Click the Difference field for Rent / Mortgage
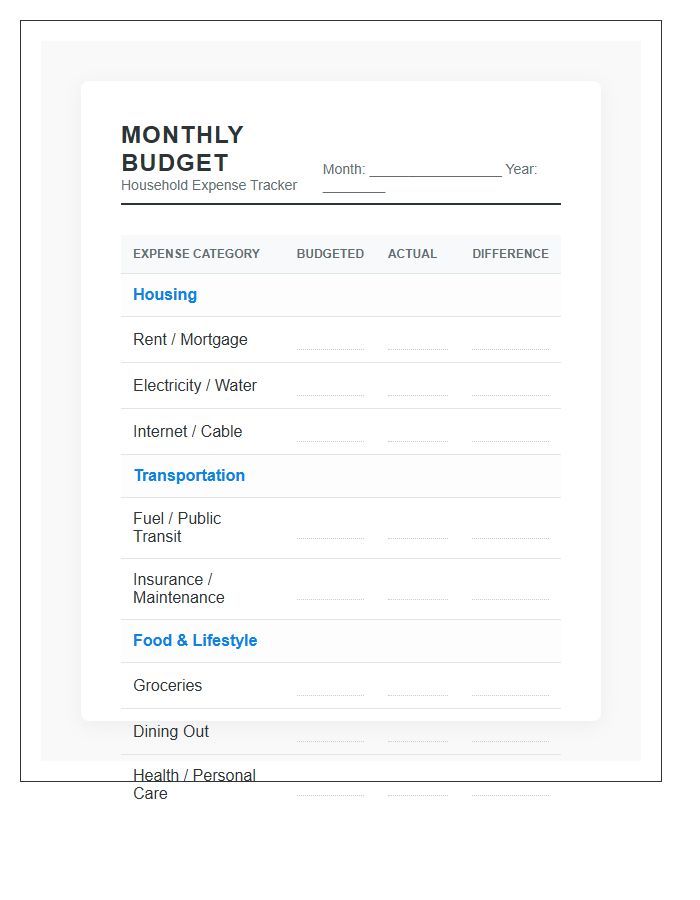700x900 pixels. click(511, 342)
